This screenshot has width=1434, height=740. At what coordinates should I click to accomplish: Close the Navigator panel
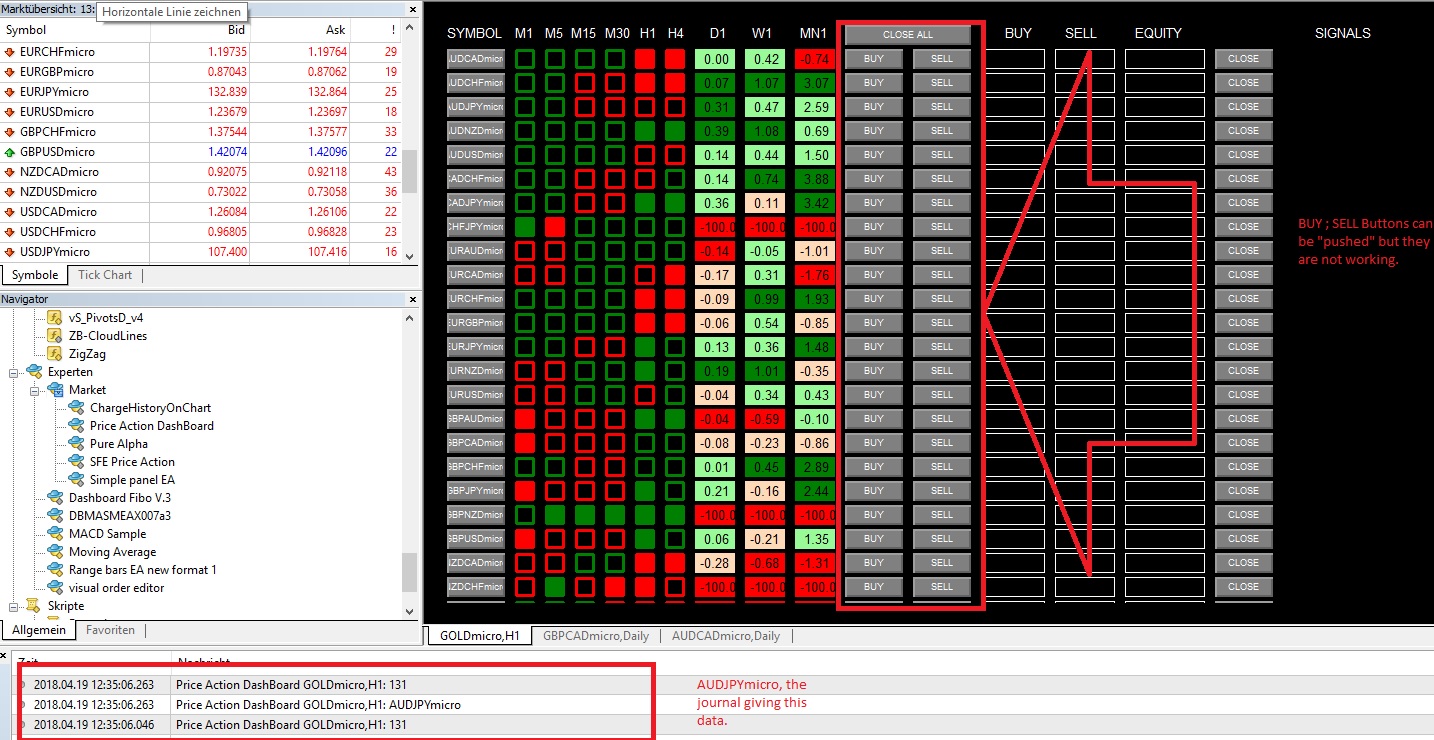pyautogui.click(x=411, y=299)
